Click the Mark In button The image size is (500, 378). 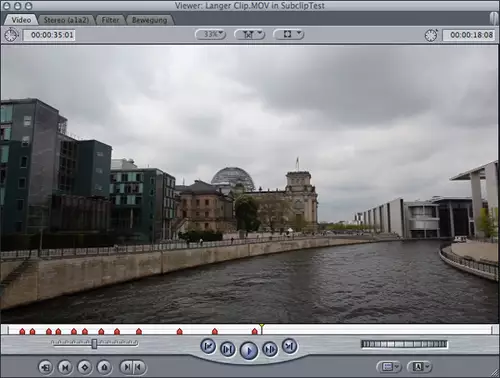126,367
